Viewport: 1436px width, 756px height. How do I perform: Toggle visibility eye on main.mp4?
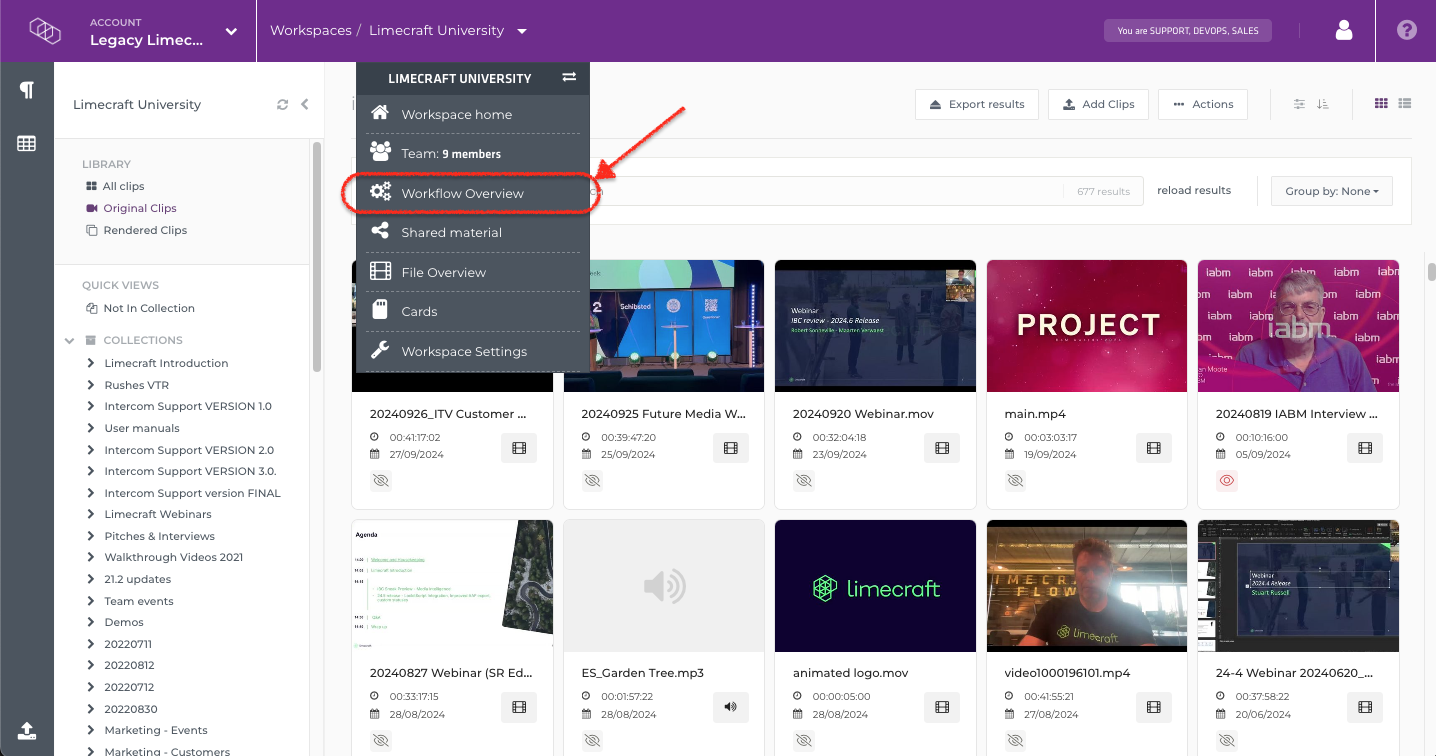(x=1015, y=481)
